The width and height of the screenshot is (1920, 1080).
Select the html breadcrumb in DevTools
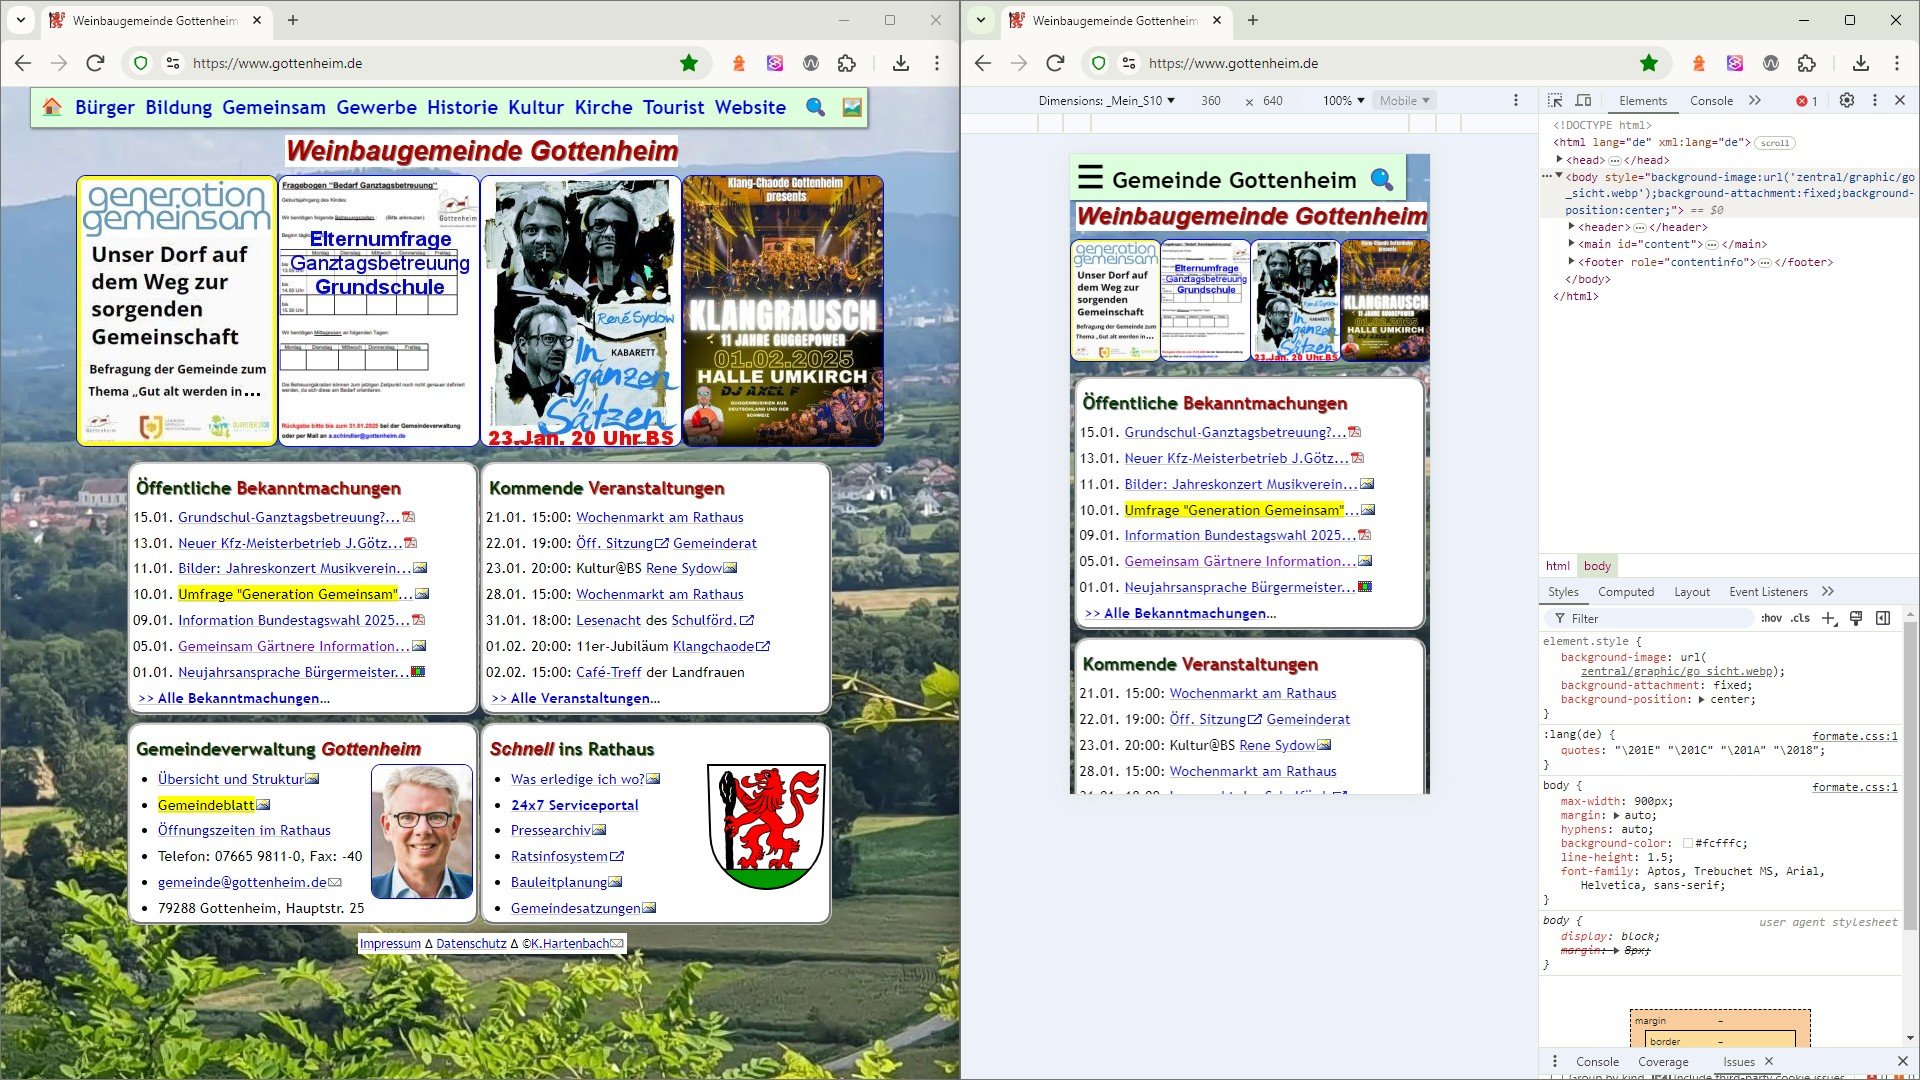tap(1558, 565)
